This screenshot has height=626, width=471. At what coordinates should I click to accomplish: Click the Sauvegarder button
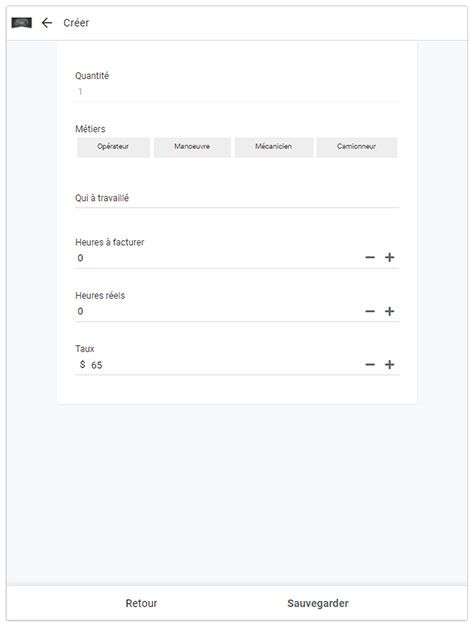[x=318, y=603]
